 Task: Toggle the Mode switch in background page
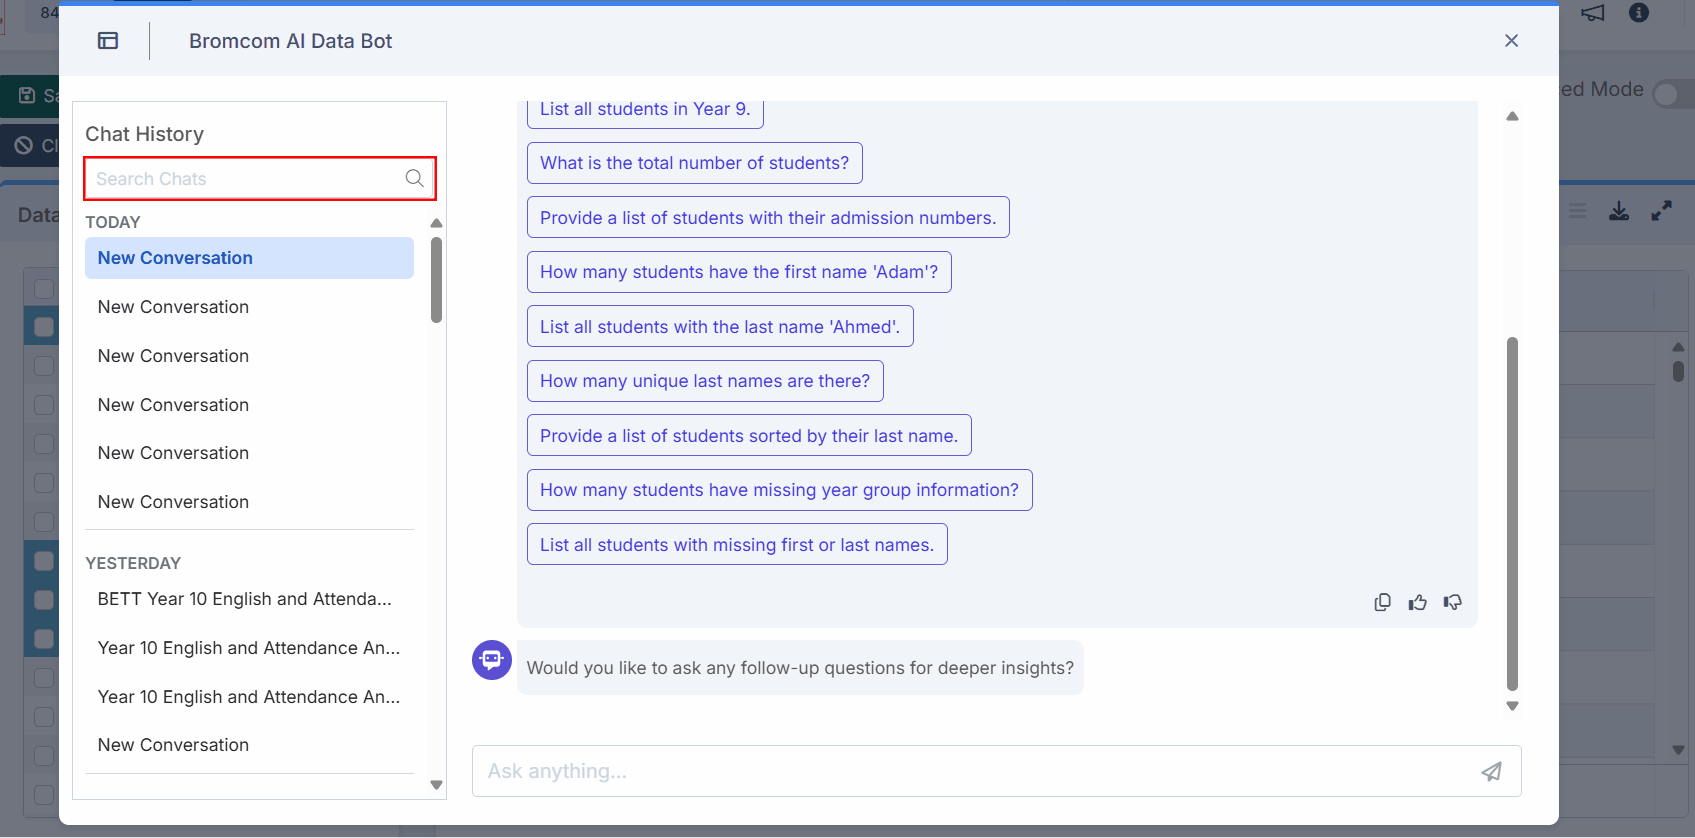coord(1672,94)
